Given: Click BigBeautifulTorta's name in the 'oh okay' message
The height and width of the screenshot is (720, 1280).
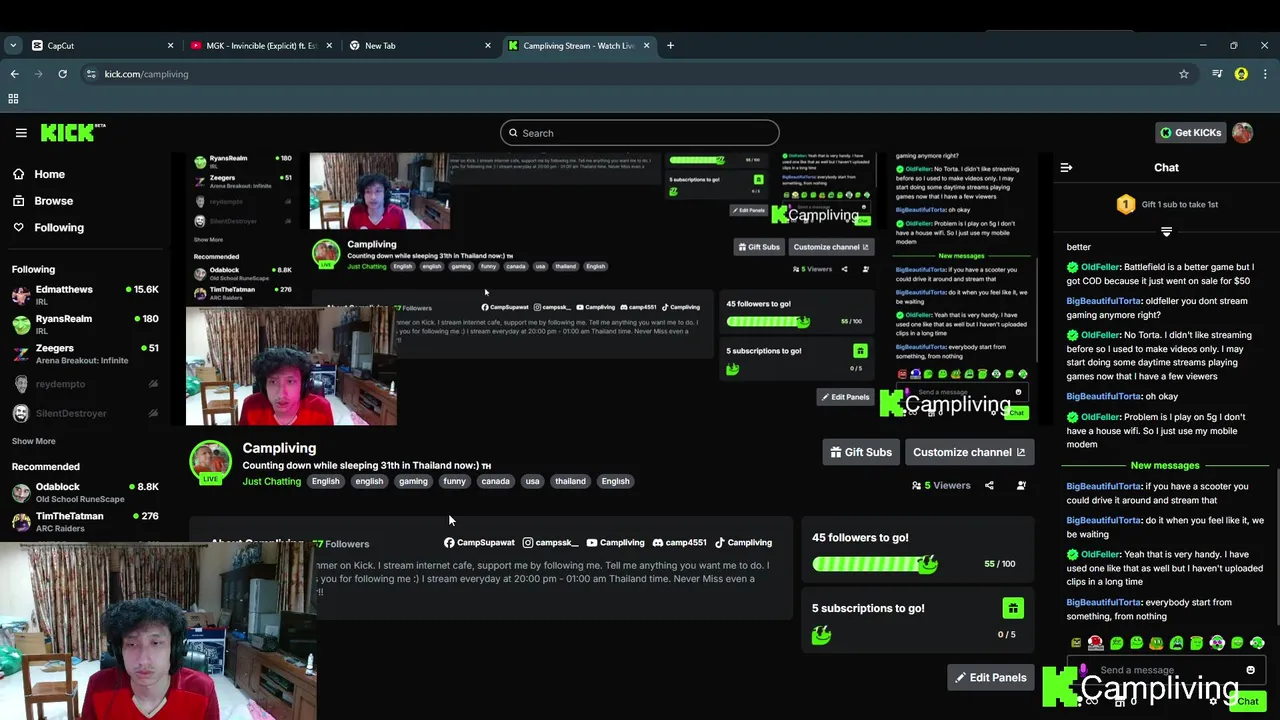Looking at the screenshot, I should click(x=1104, y=397).
